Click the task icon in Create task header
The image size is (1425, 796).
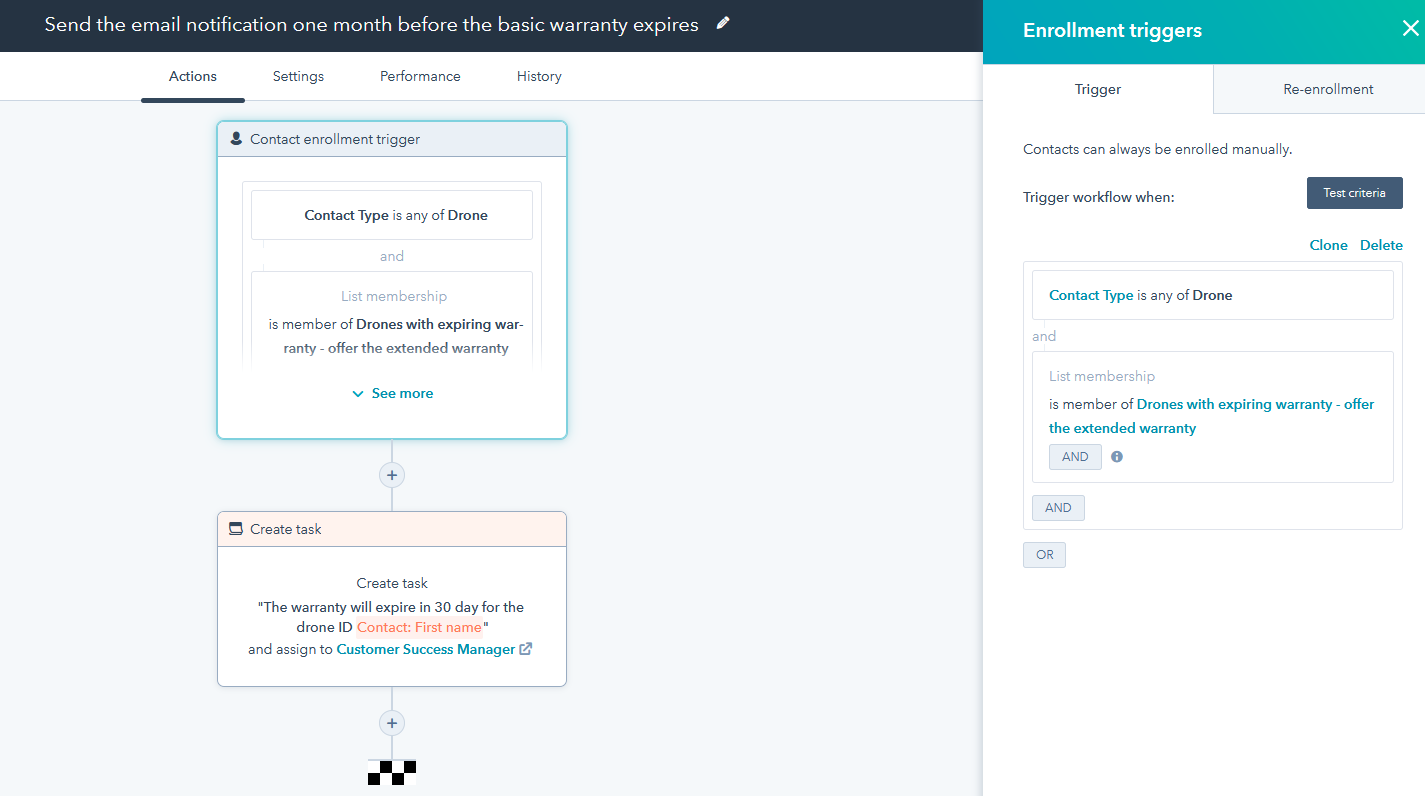coord(236,529)
